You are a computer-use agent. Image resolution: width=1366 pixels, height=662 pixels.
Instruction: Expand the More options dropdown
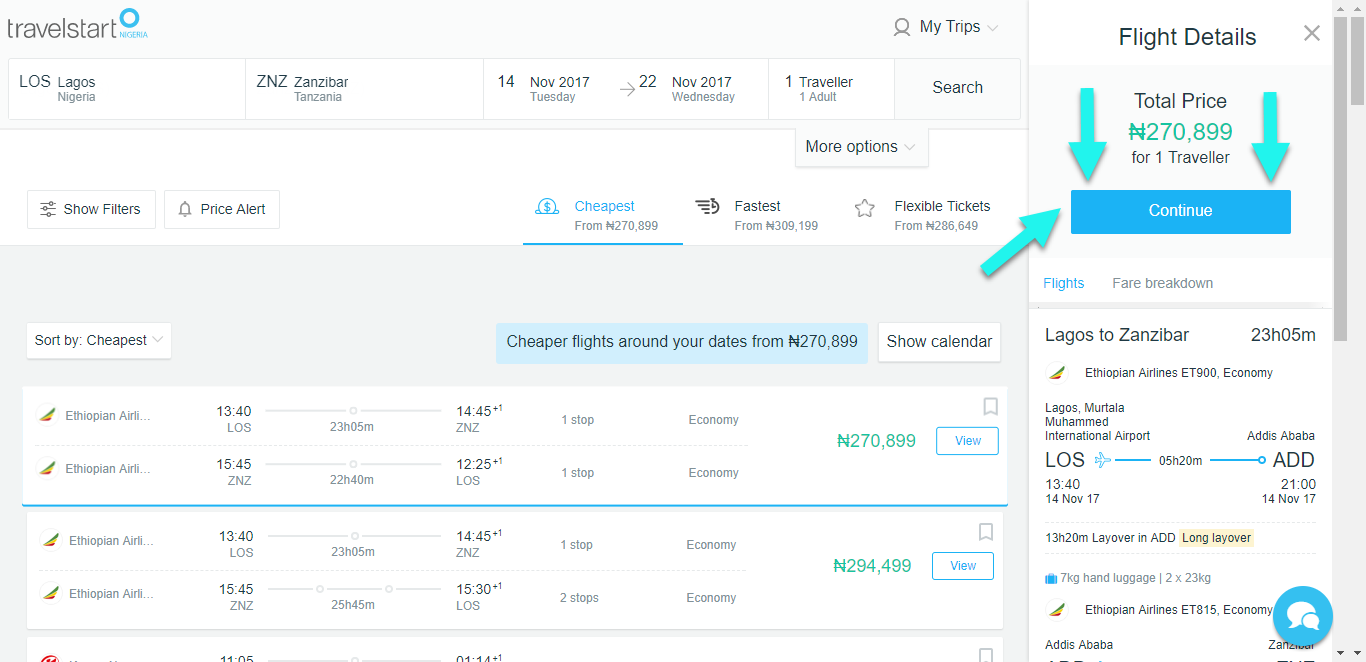861,147
